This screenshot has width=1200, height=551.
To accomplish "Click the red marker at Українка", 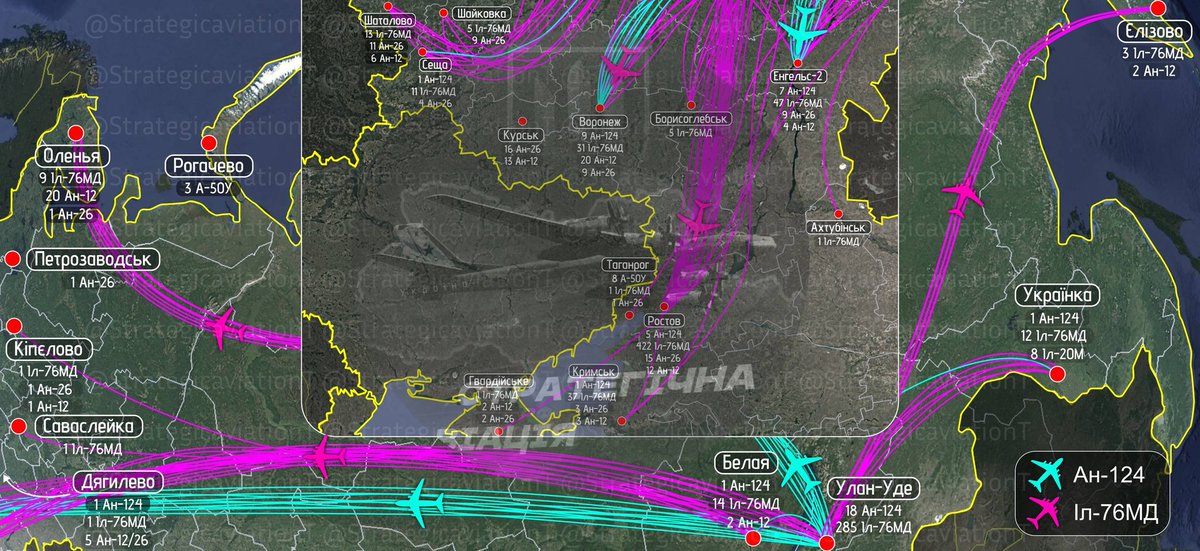I will (1055, 375).
